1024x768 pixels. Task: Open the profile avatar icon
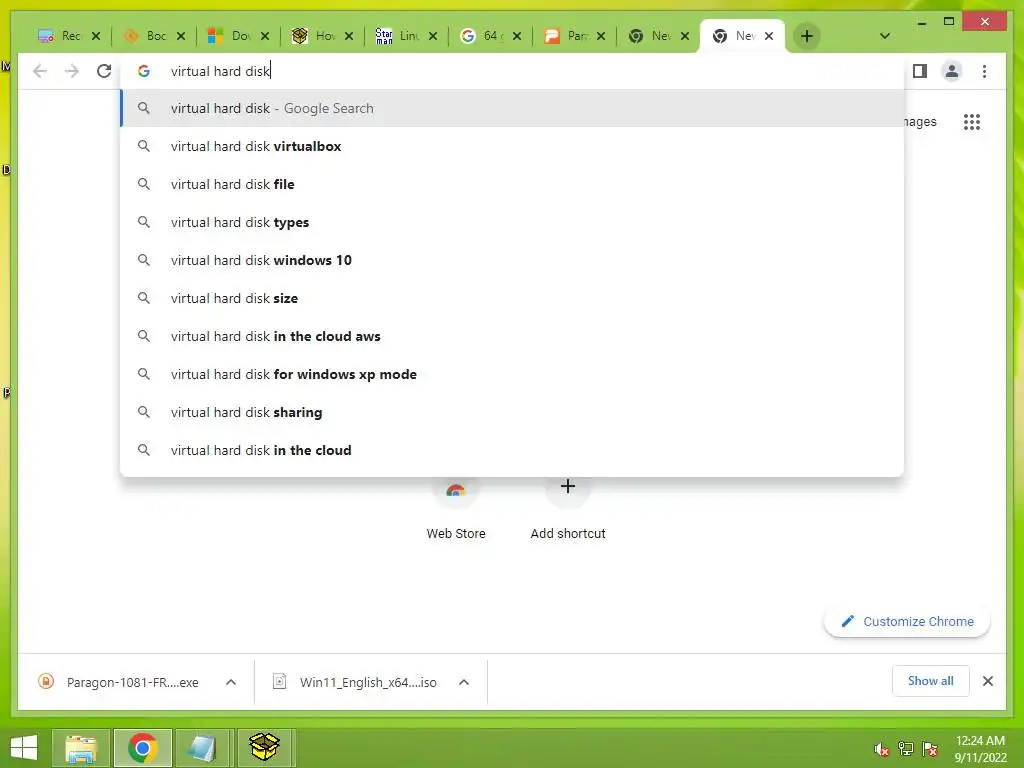(952, 71)
